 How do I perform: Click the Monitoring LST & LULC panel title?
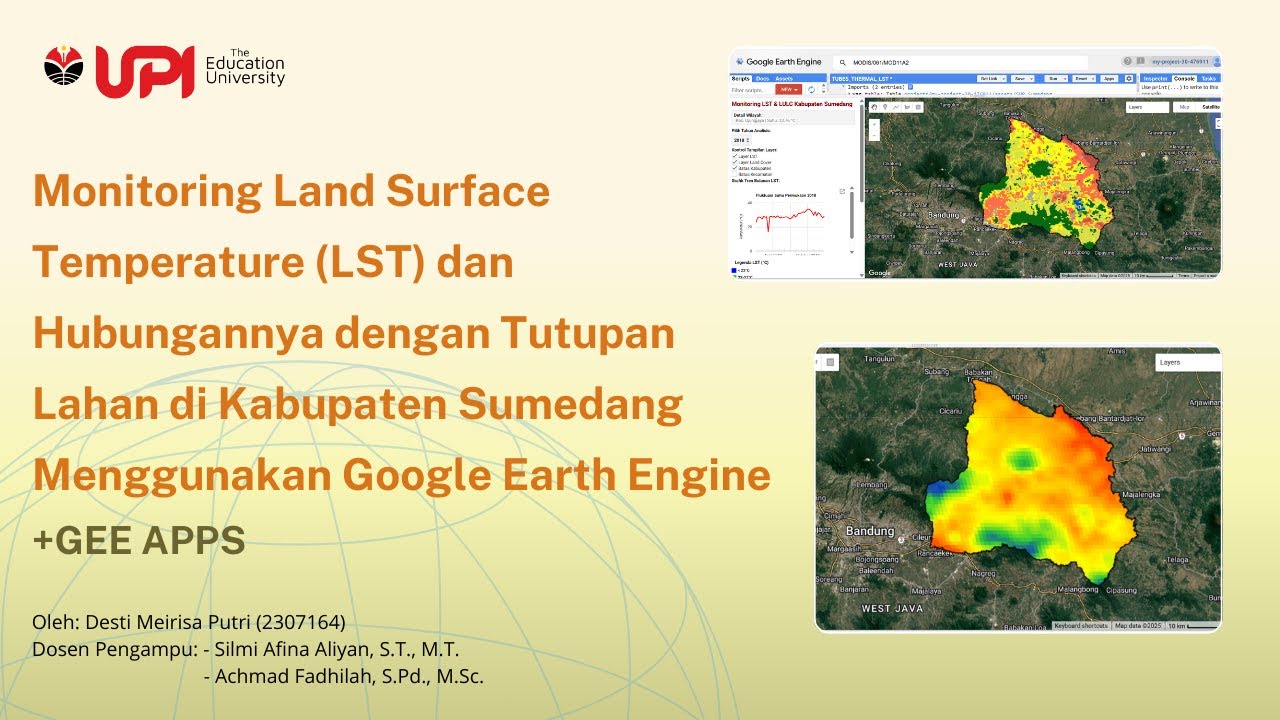(x=792, y=104)
